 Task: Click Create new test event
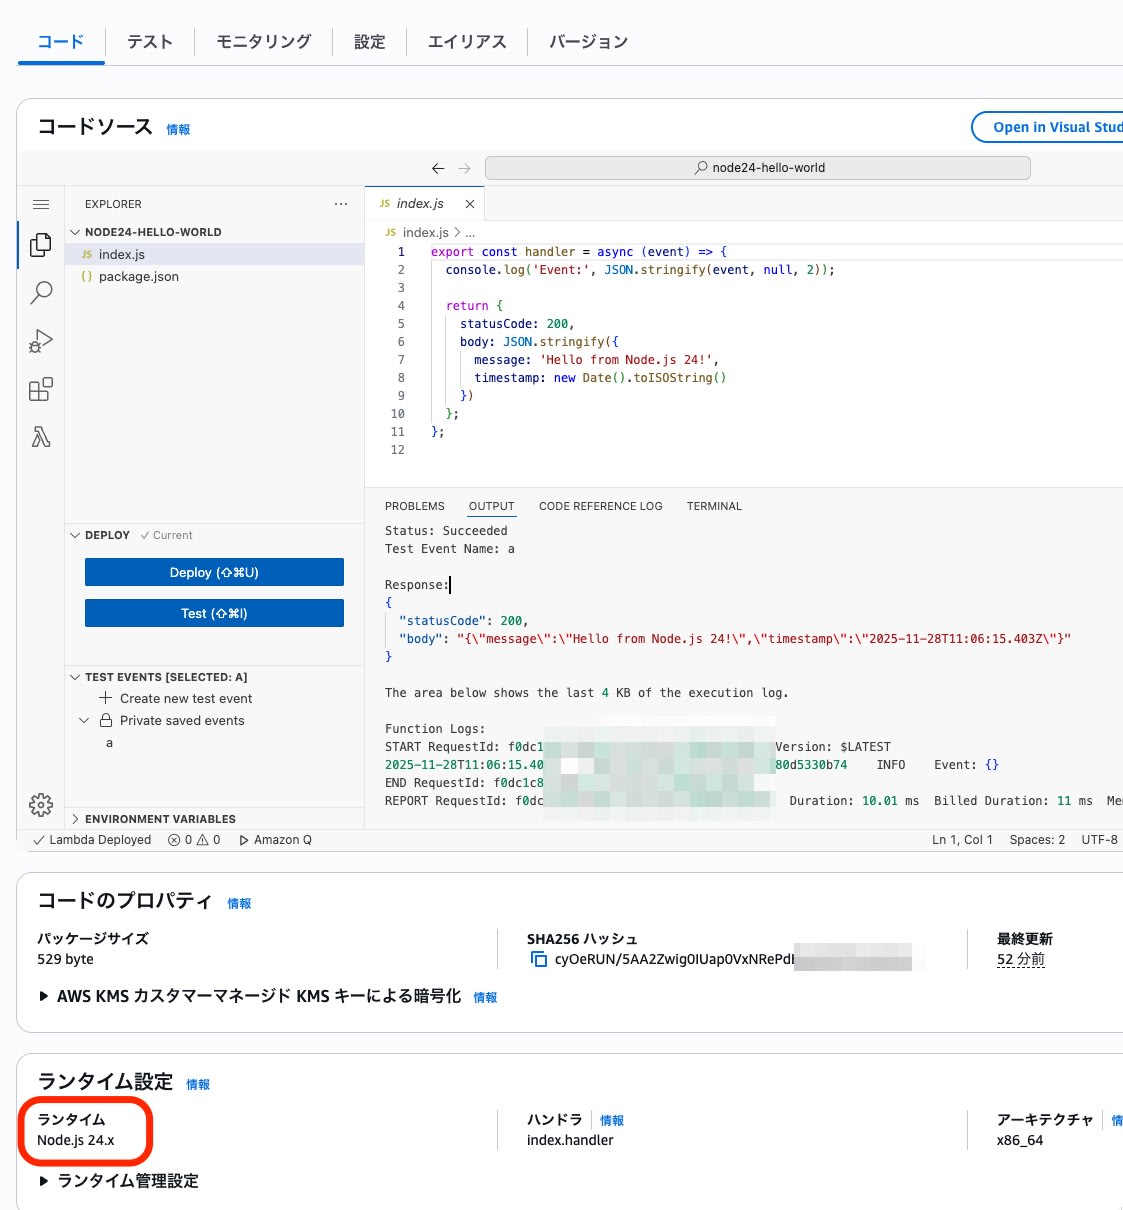tap(186, 698)
